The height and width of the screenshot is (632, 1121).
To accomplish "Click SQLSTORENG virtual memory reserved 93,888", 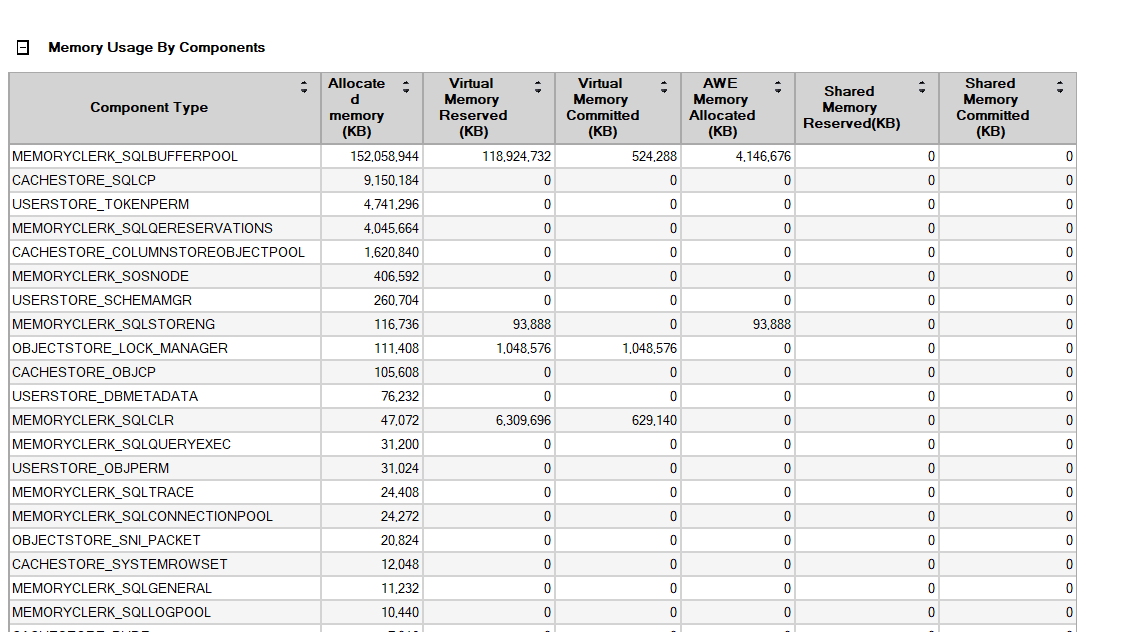I will [x=532, y=324].
